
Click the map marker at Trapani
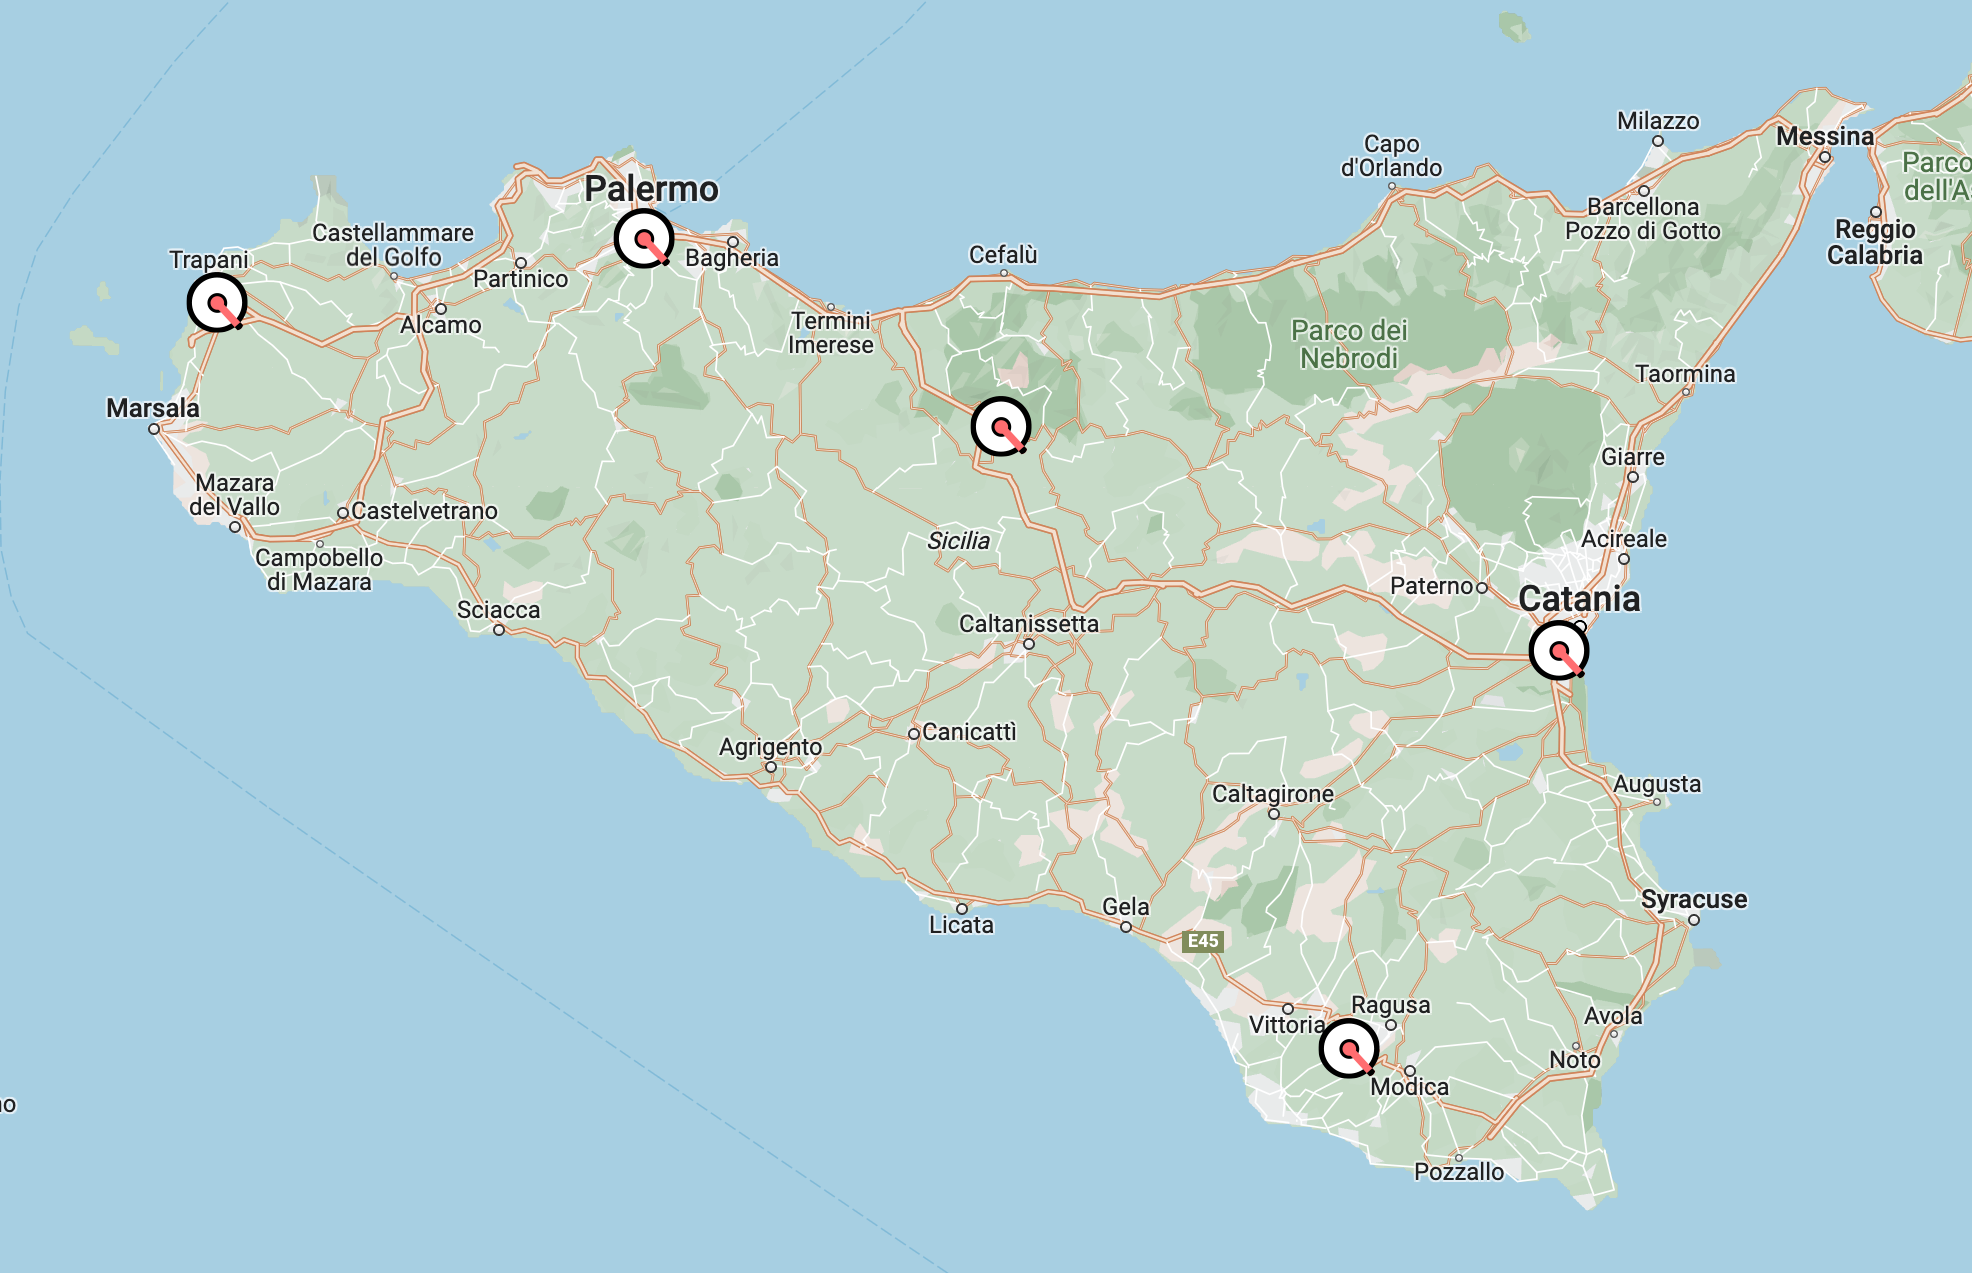pyautogui.click(x=217, y=302)
